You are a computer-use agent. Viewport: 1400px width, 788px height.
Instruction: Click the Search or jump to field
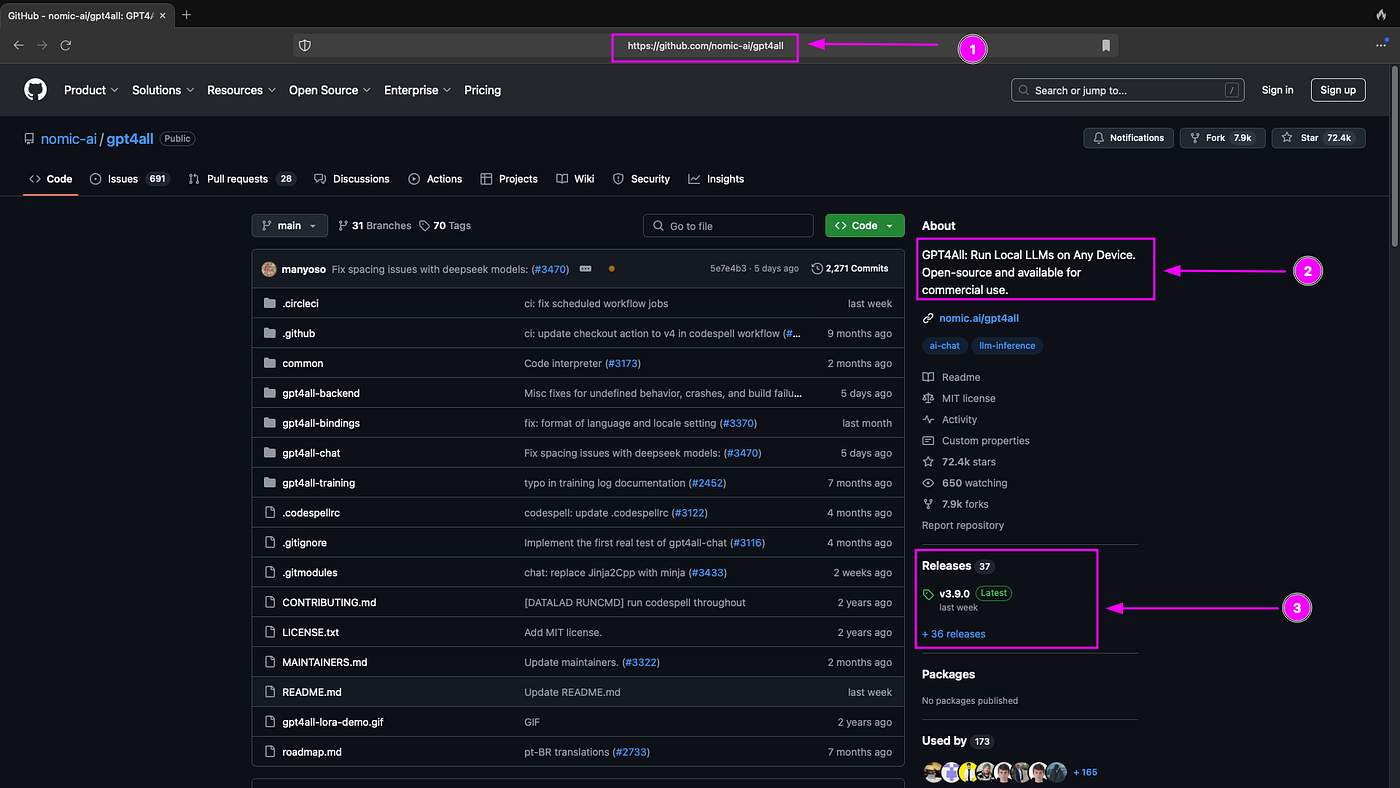[x=1128, y=90]
